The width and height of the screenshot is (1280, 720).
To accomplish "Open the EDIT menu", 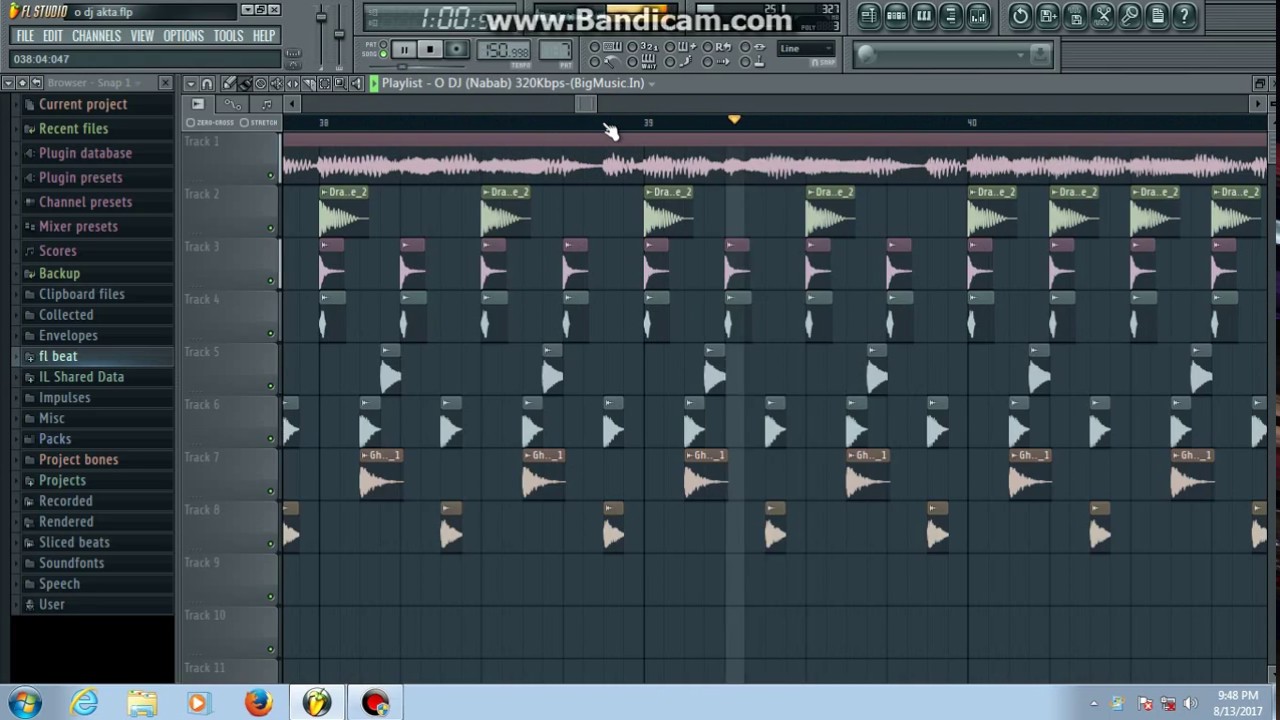I will [52, 36].
